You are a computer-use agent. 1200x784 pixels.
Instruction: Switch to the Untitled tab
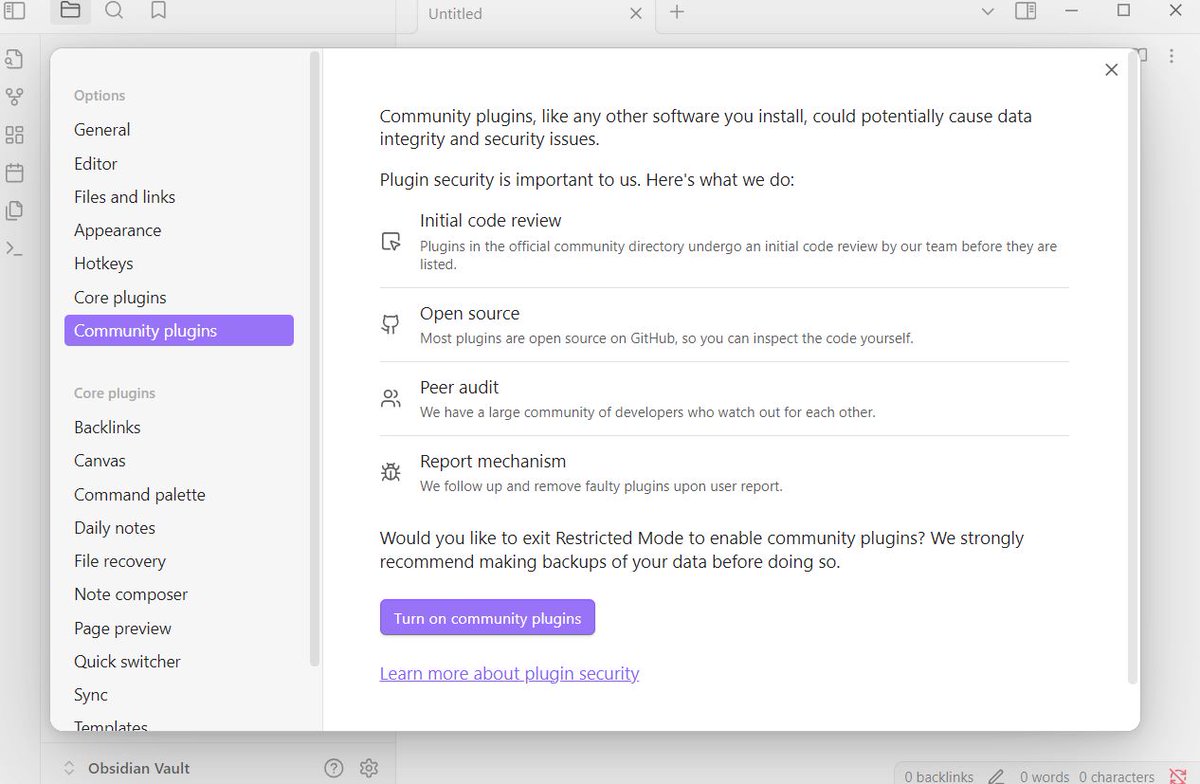[455, 14]
